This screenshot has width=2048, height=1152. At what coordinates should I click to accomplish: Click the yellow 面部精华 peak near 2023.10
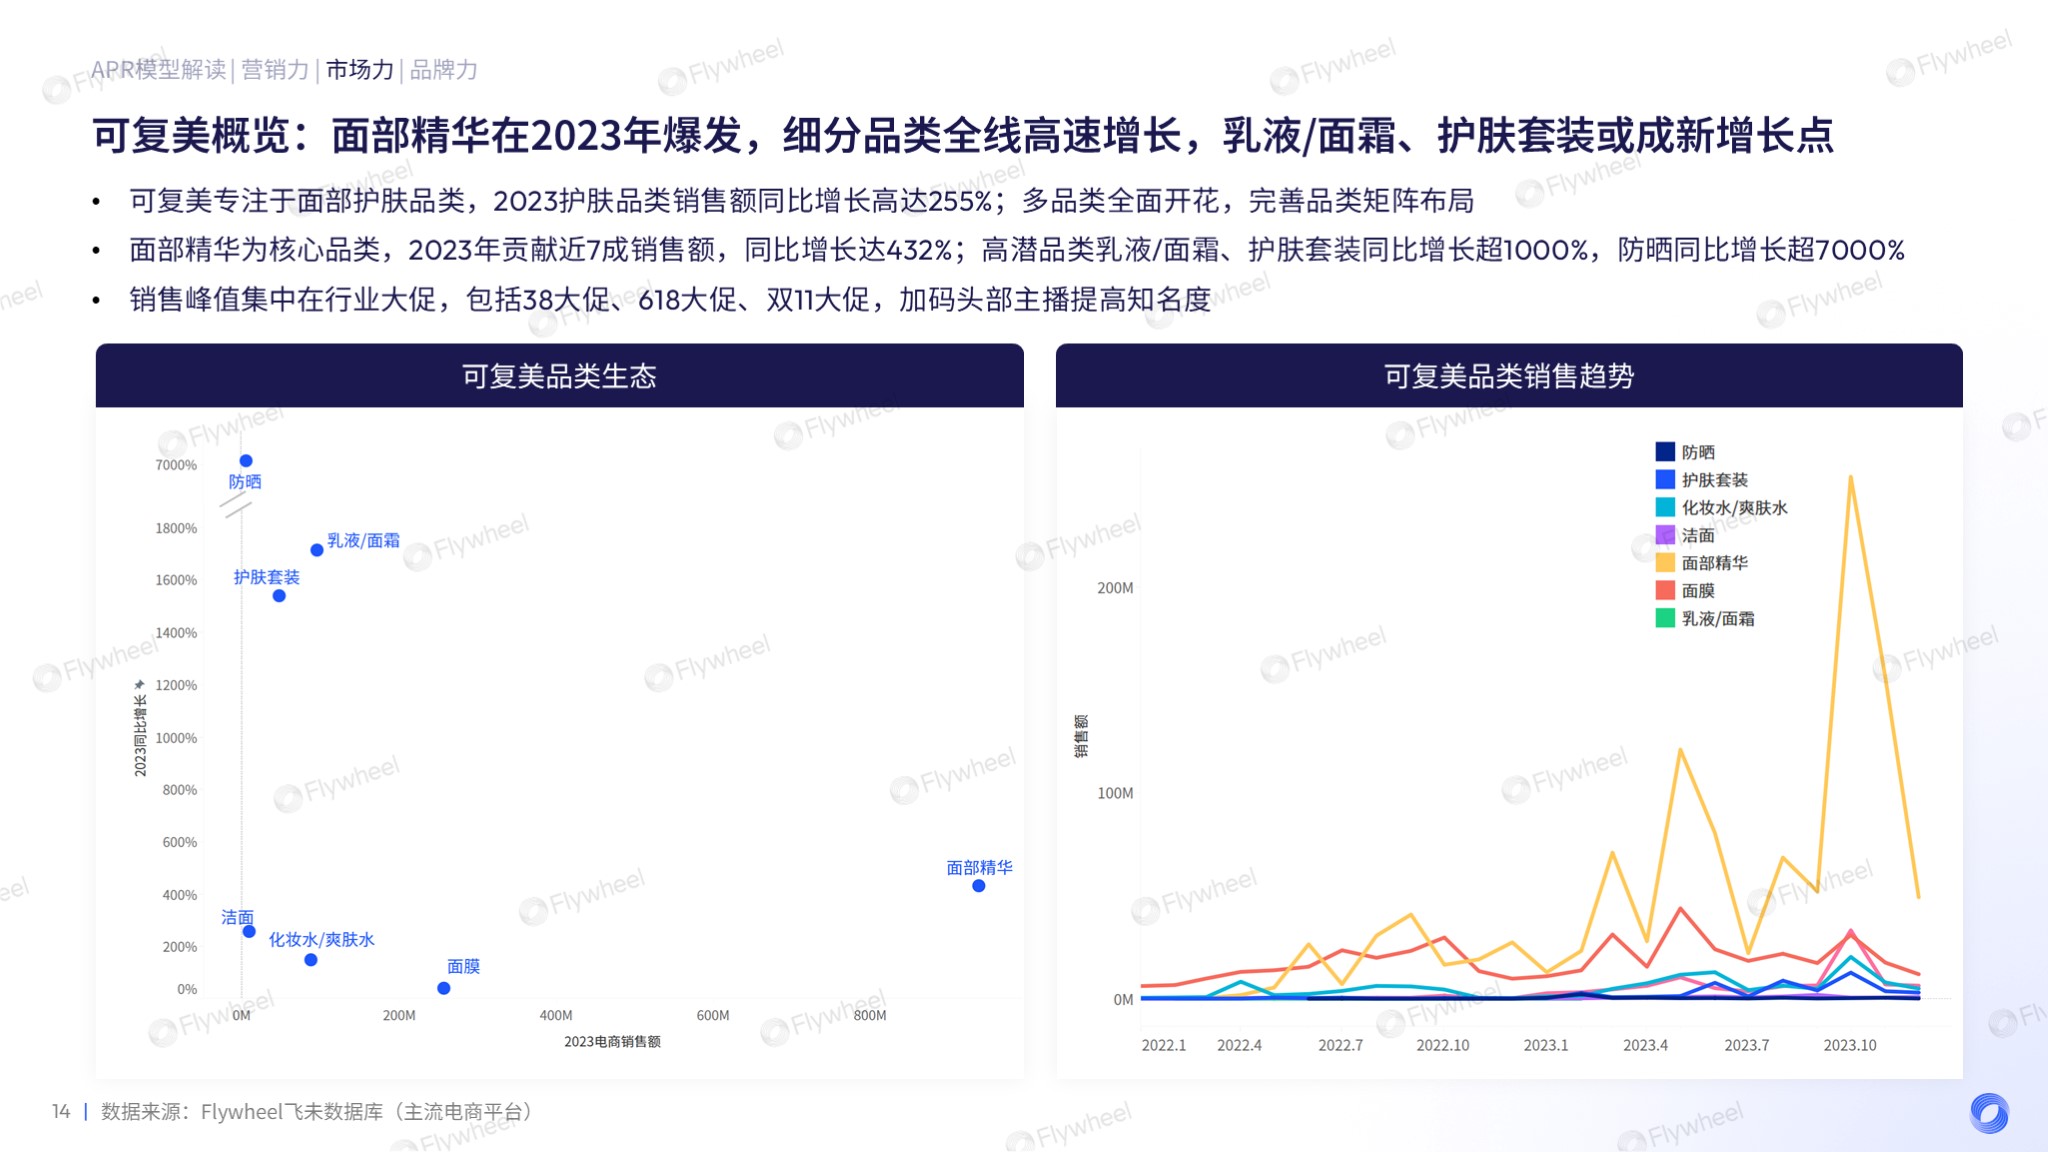(1851, 478)
